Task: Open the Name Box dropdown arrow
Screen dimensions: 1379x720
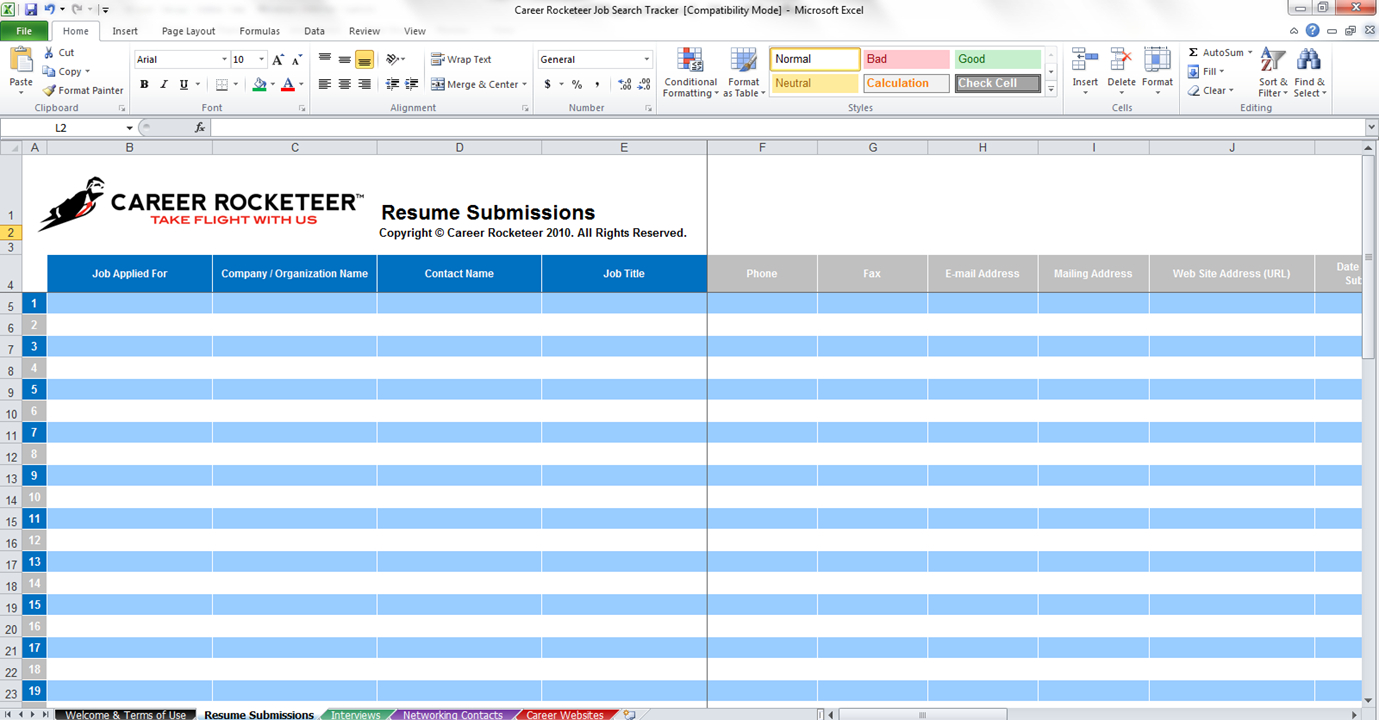Action: (x=129, y=128)
